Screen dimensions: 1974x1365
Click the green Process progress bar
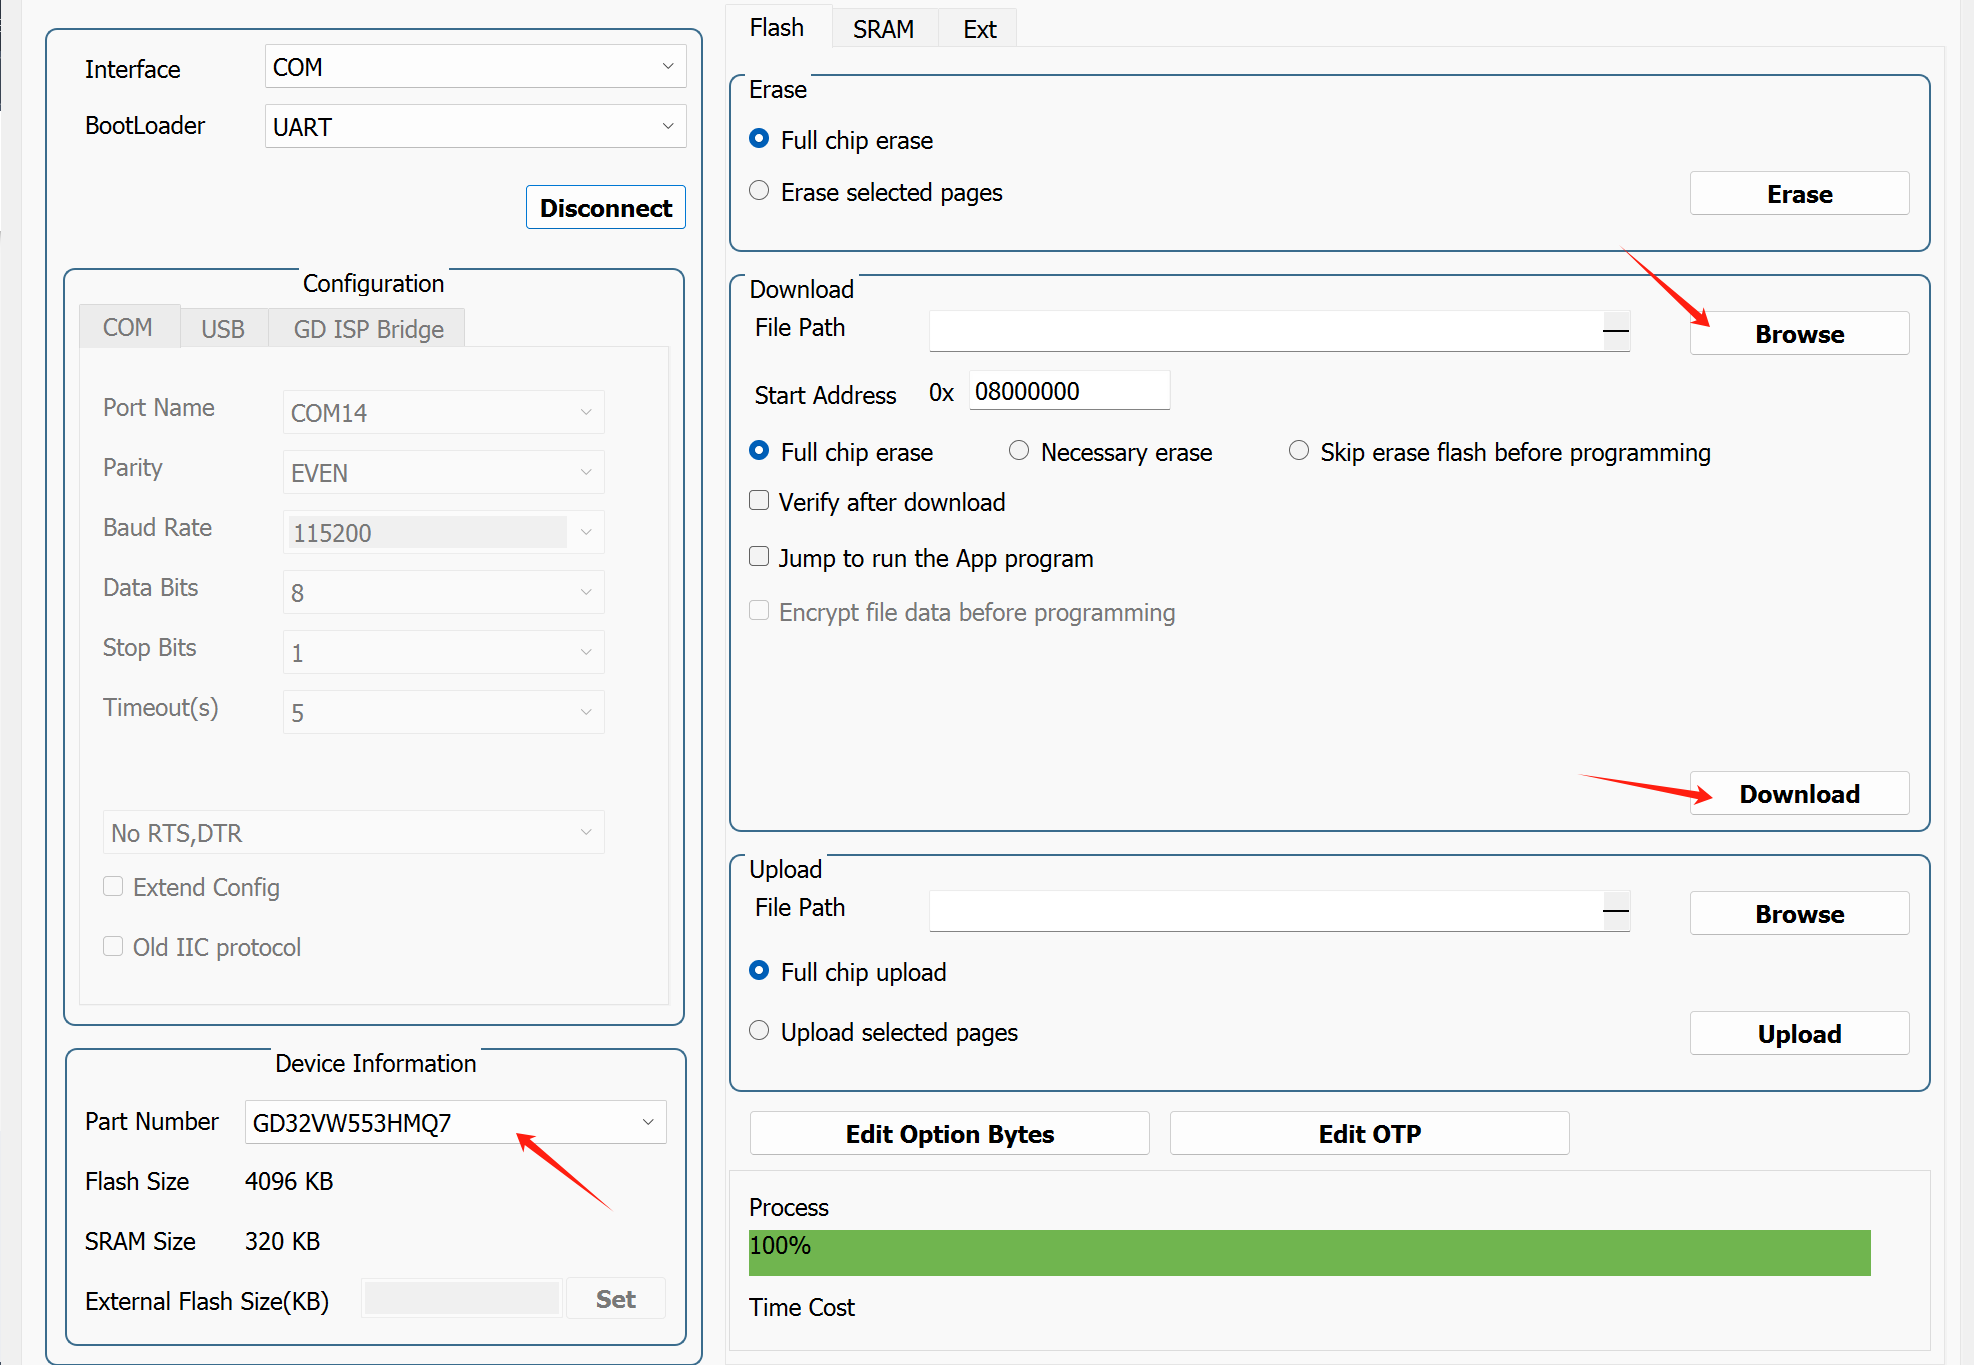tap(1308, 1253)
